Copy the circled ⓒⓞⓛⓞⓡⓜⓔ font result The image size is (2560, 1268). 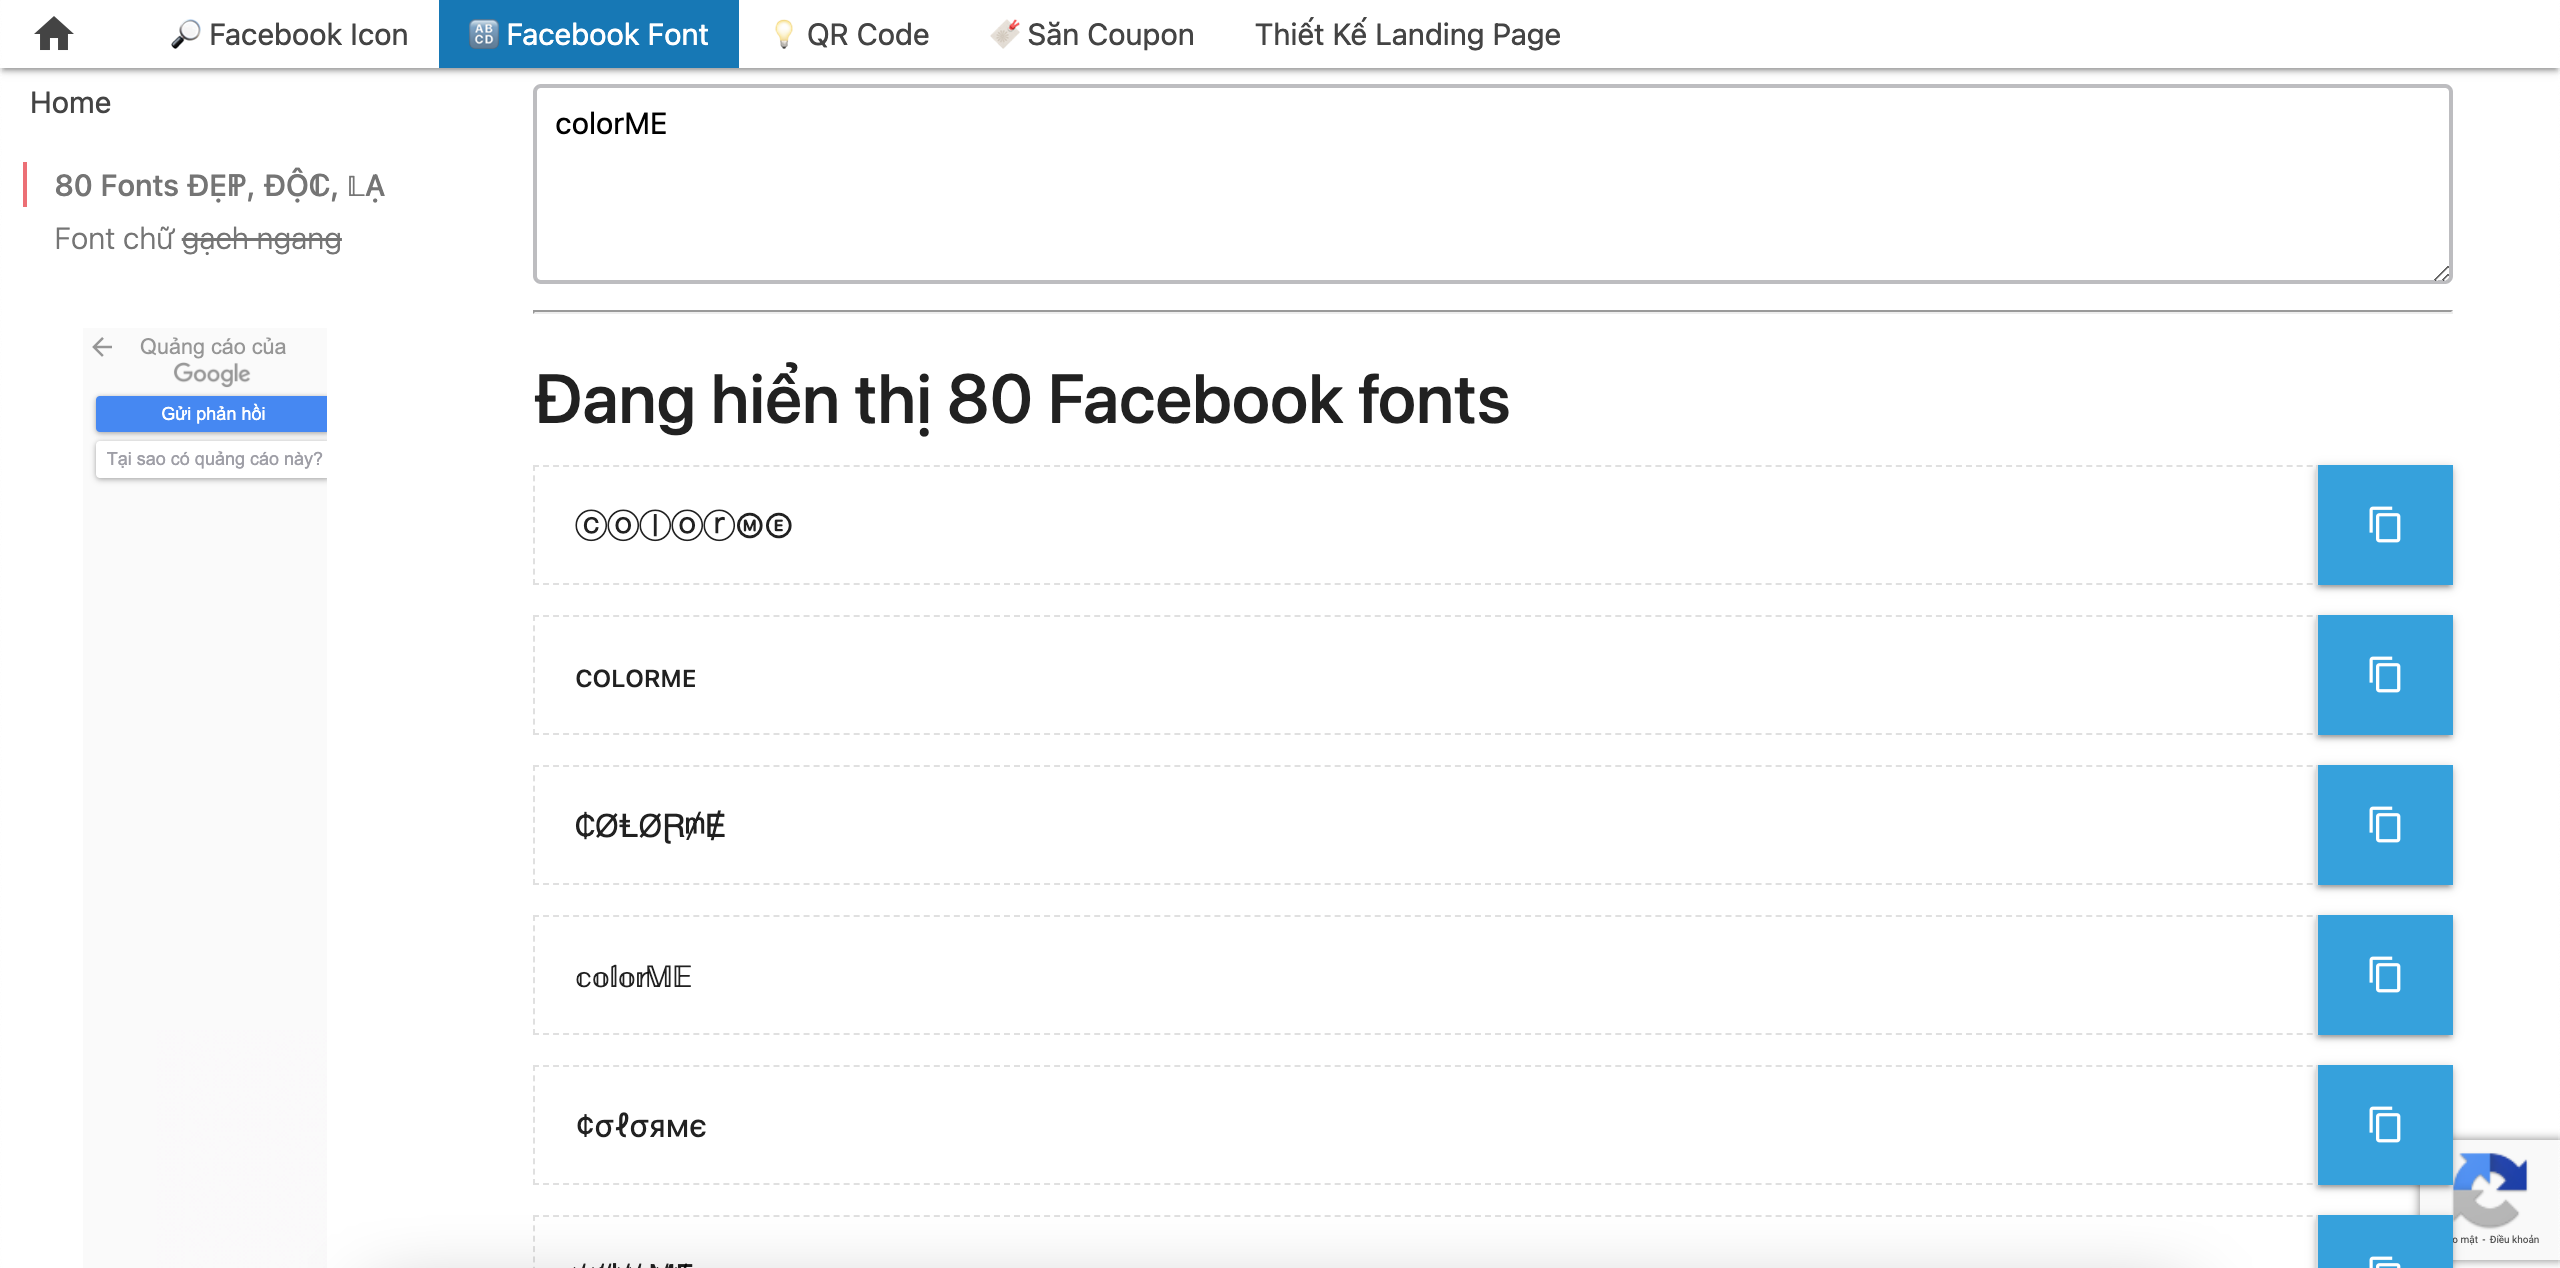point(2385,525)
